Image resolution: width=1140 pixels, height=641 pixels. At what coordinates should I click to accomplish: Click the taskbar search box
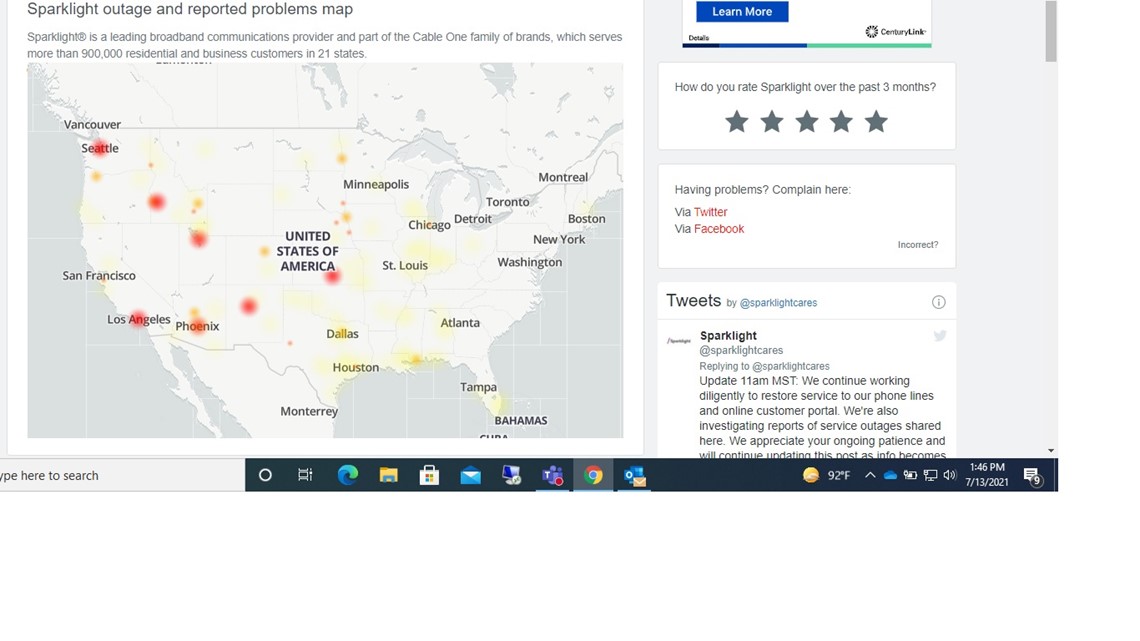[122, 475]
